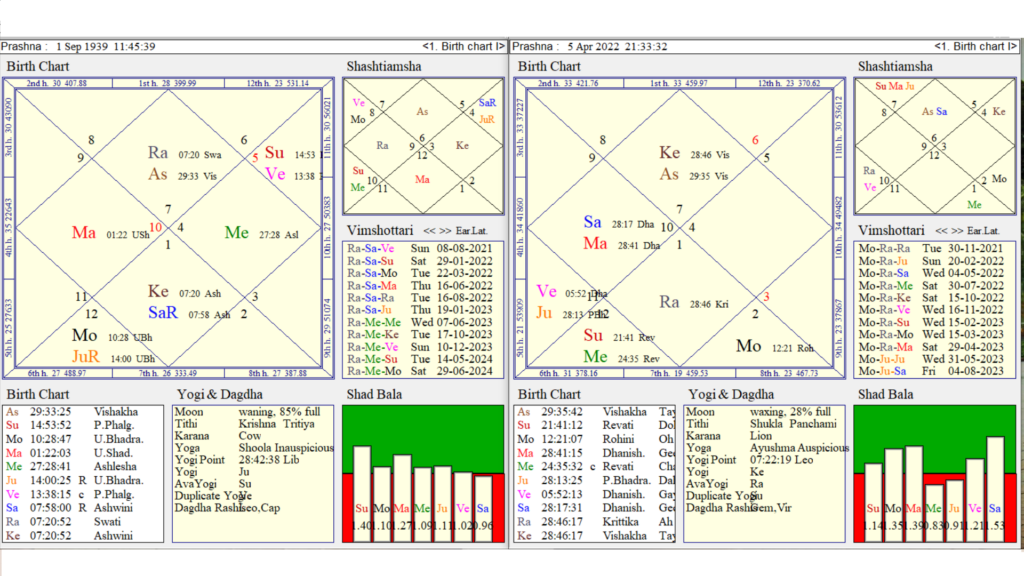Click 'Ma 01:22 USh' in the 1939 birth chart
1024x576 pixels.
[x=110, y=232]
